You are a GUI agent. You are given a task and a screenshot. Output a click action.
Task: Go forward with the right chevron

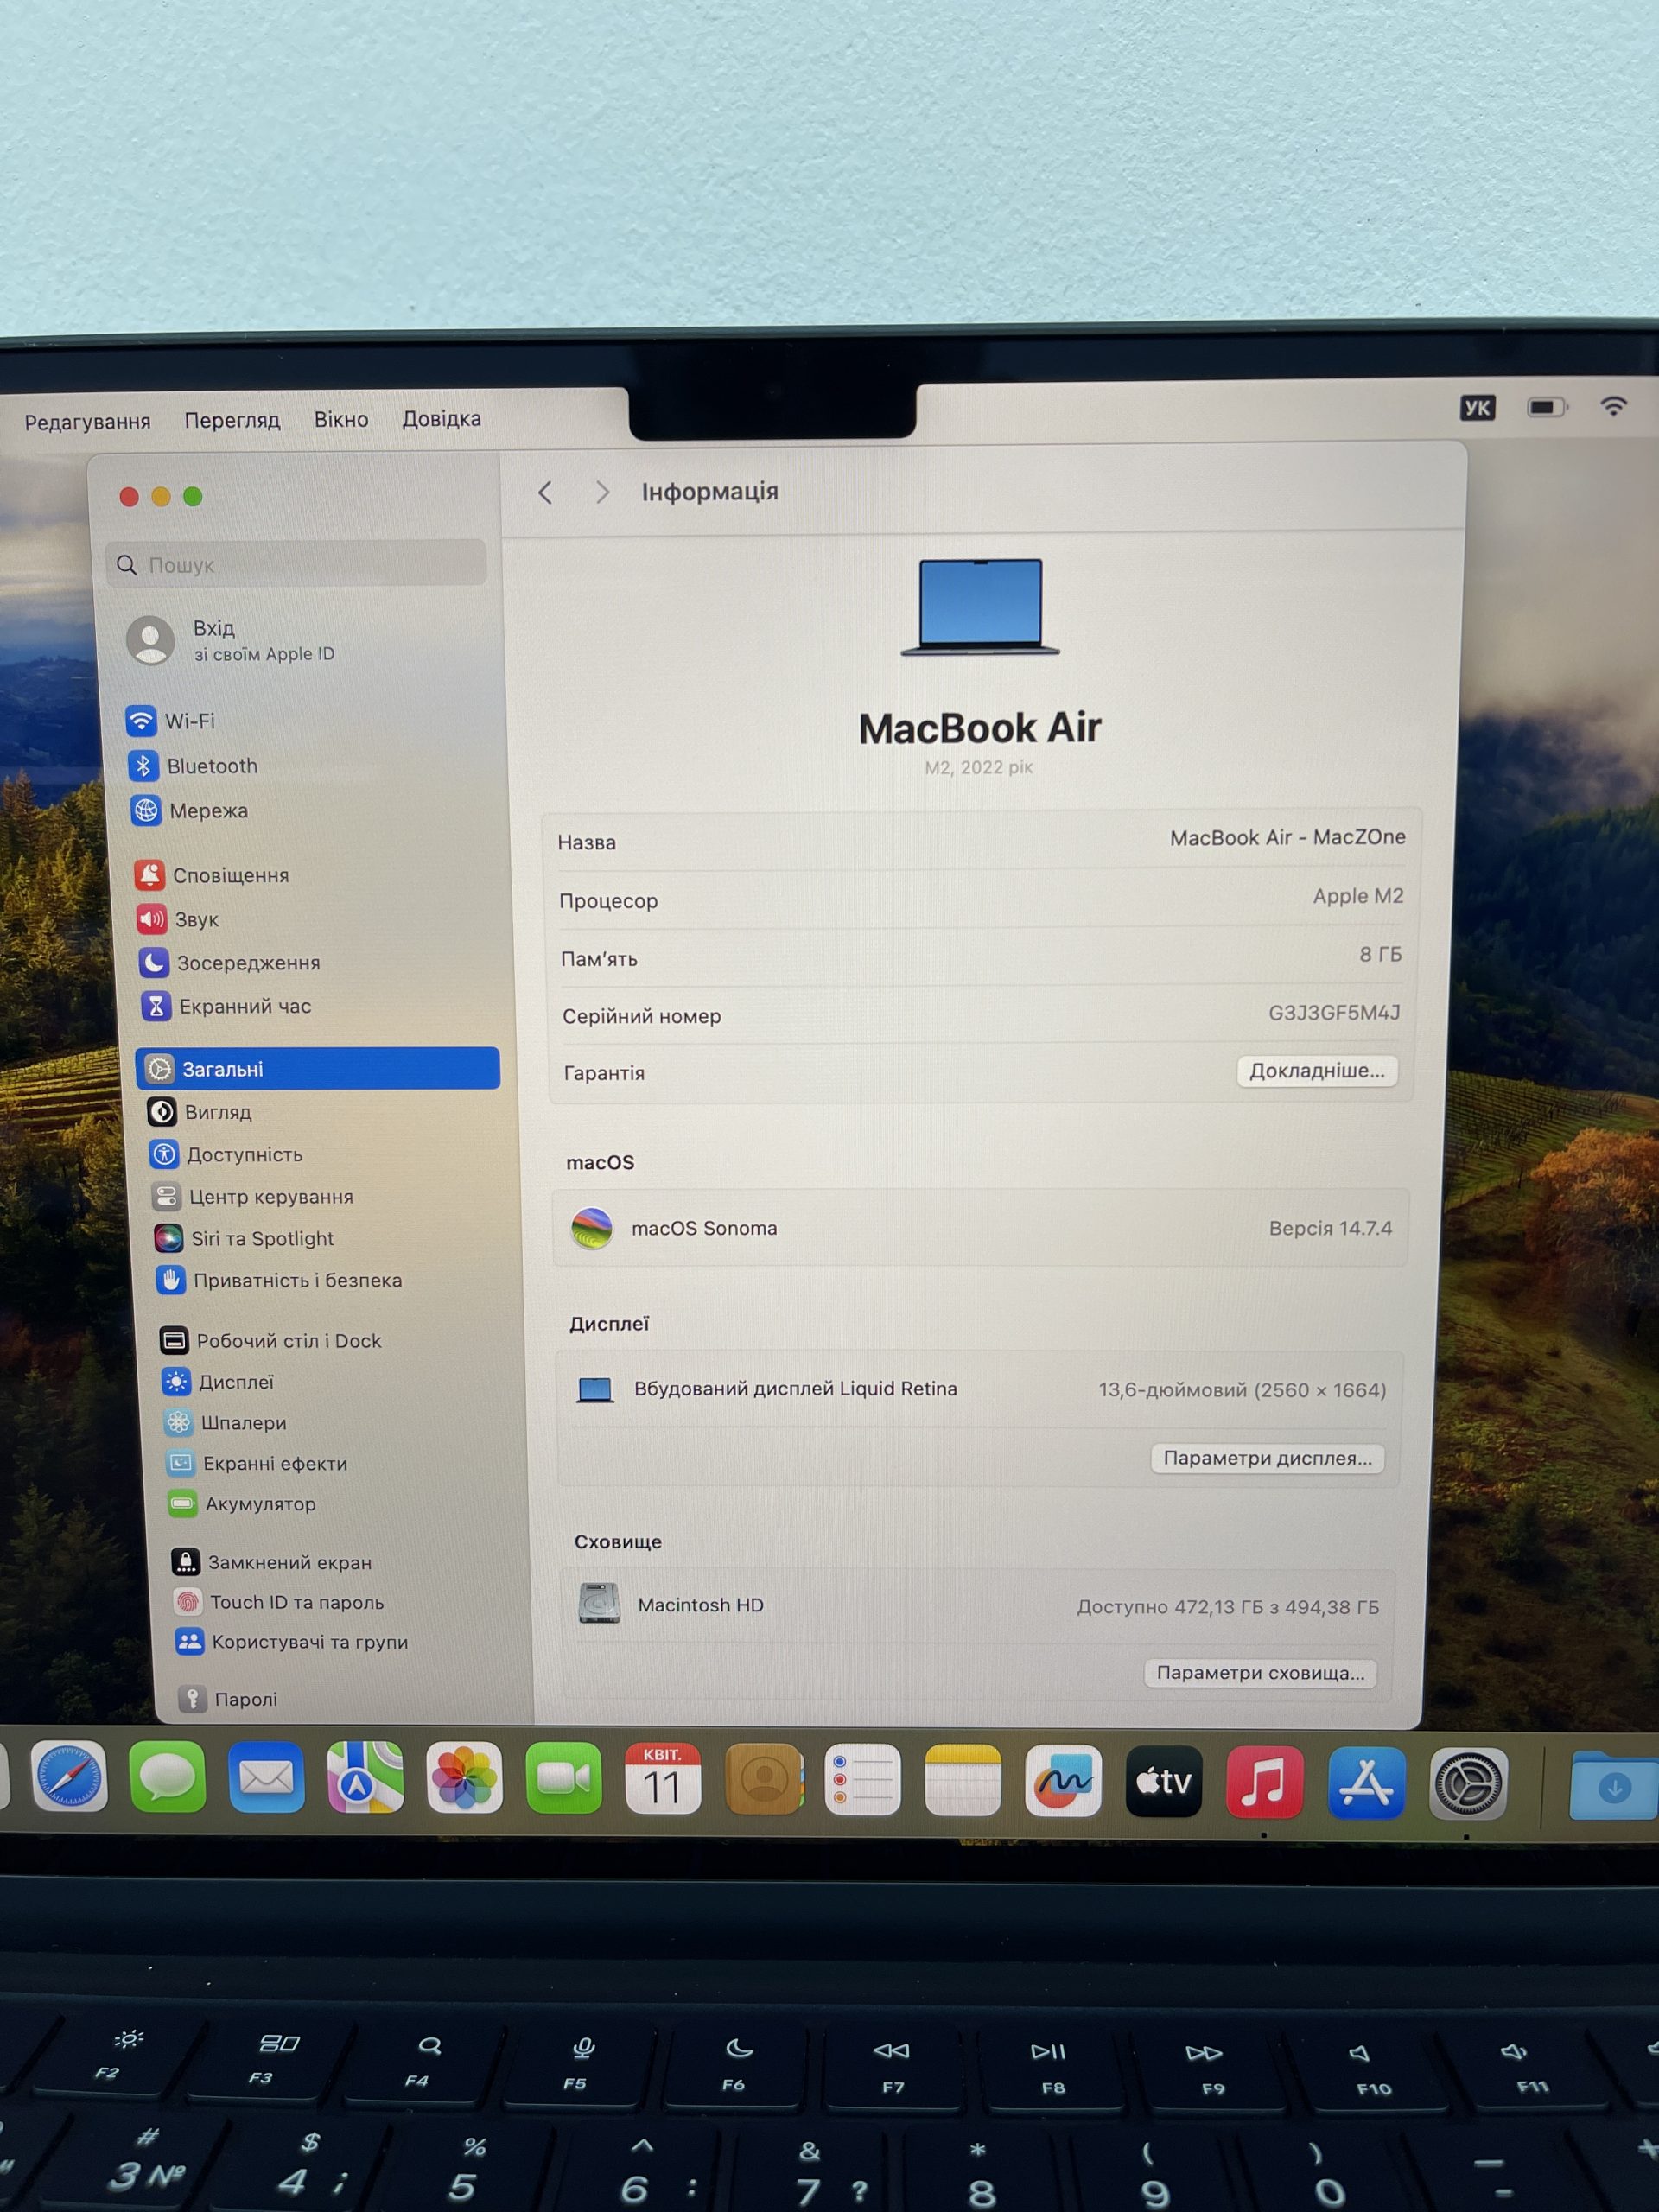601,492
